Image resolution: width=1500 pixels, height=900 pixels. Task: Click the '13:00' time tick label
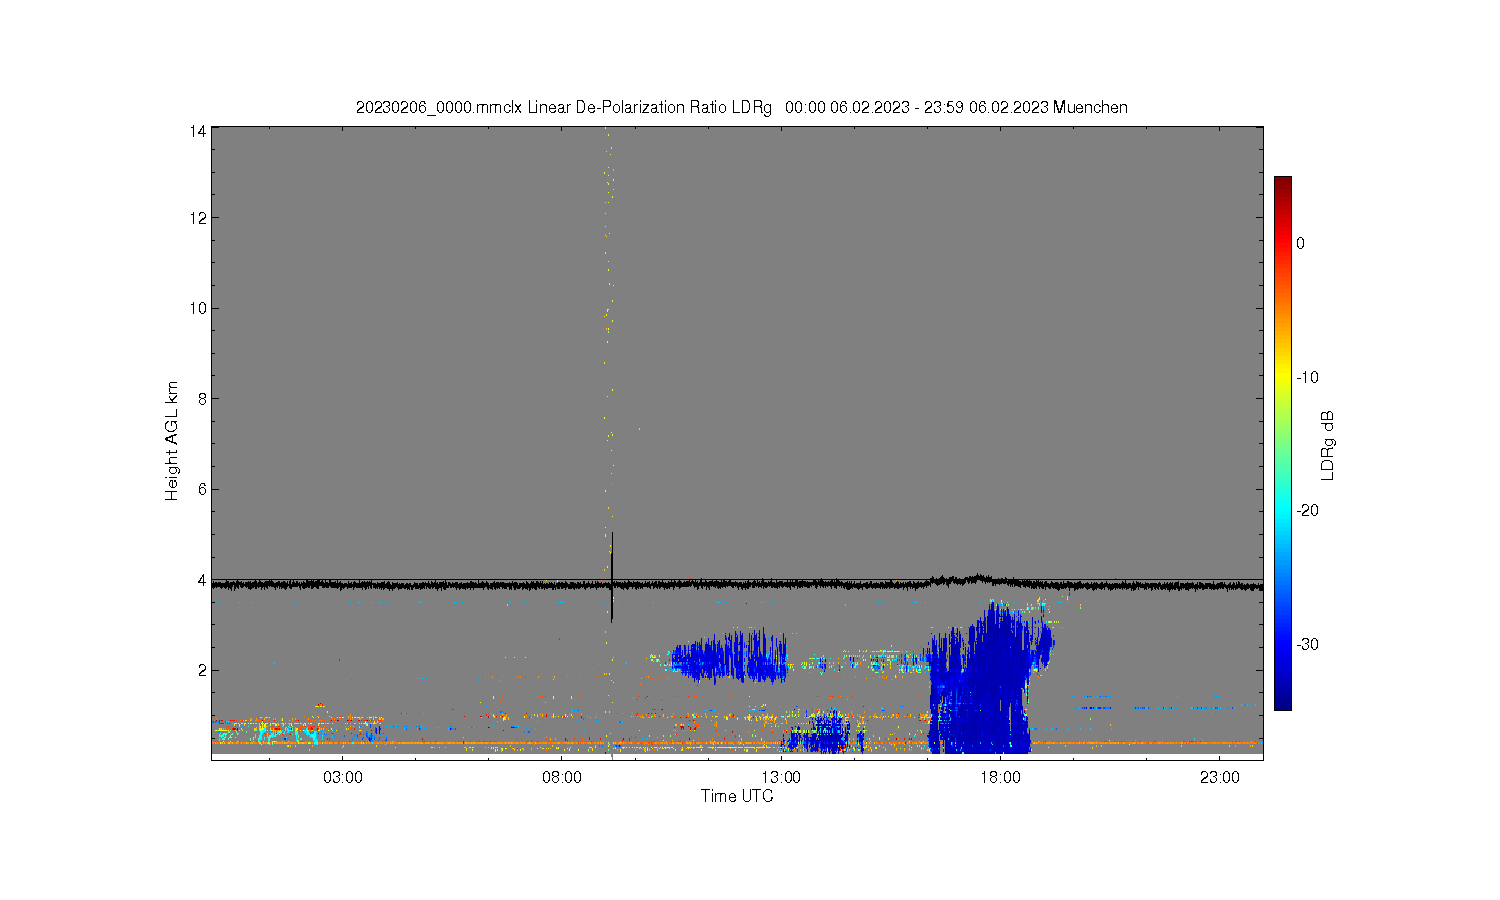[x=781, y=777]
